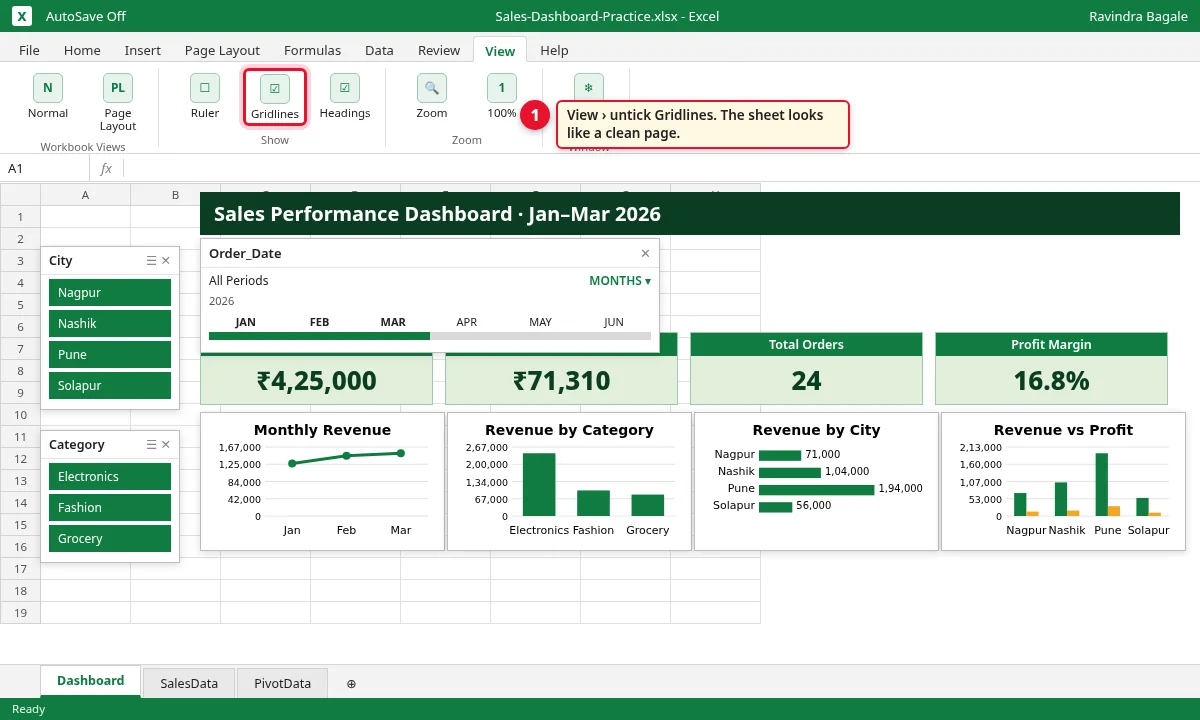
Task: Open the Insert ribbon tab
Action: tap(143, 50)
